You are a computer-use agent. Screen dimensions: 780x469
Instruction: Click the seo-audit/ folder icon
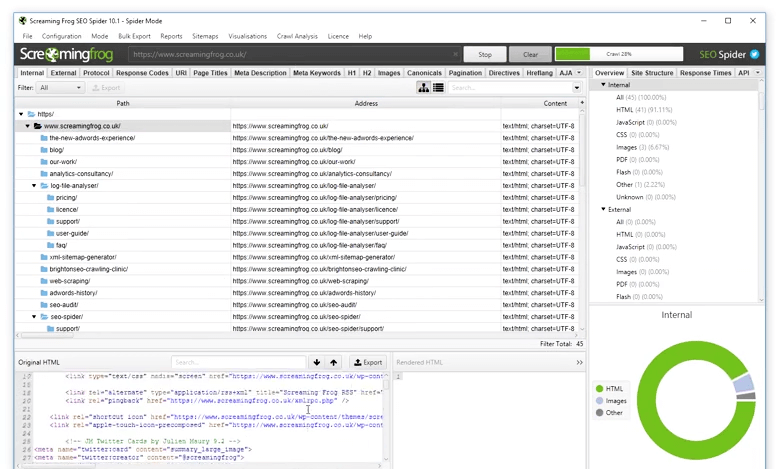[44, 305]
